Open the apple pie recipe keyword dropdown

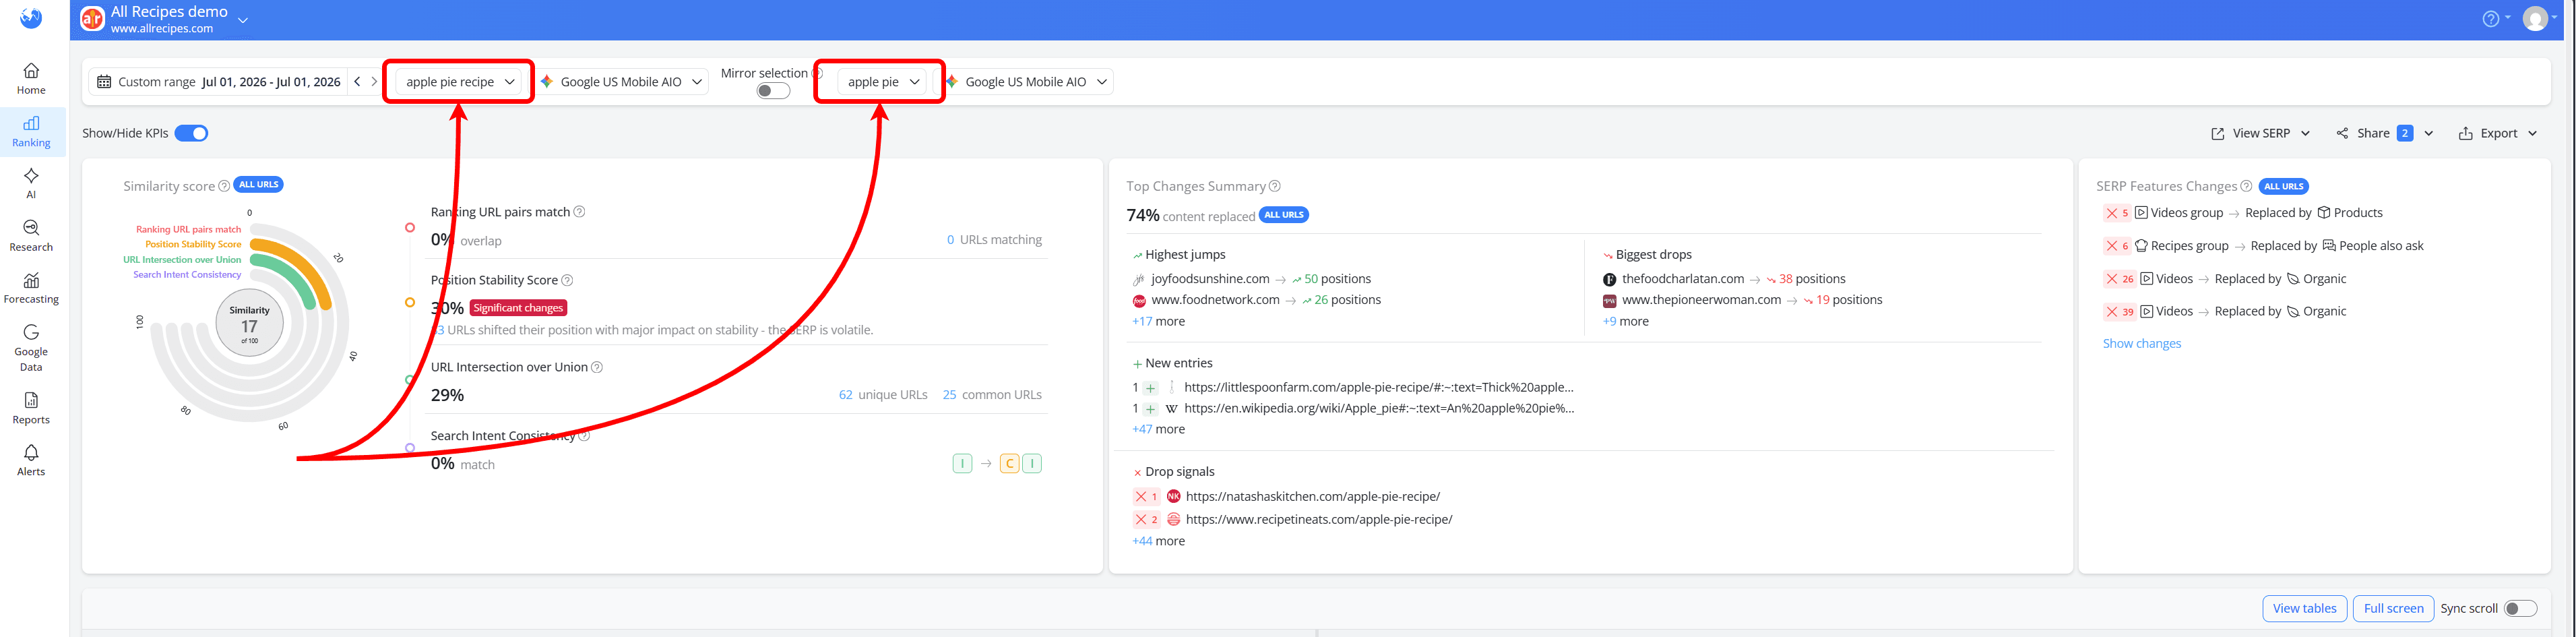click(460, 82)
